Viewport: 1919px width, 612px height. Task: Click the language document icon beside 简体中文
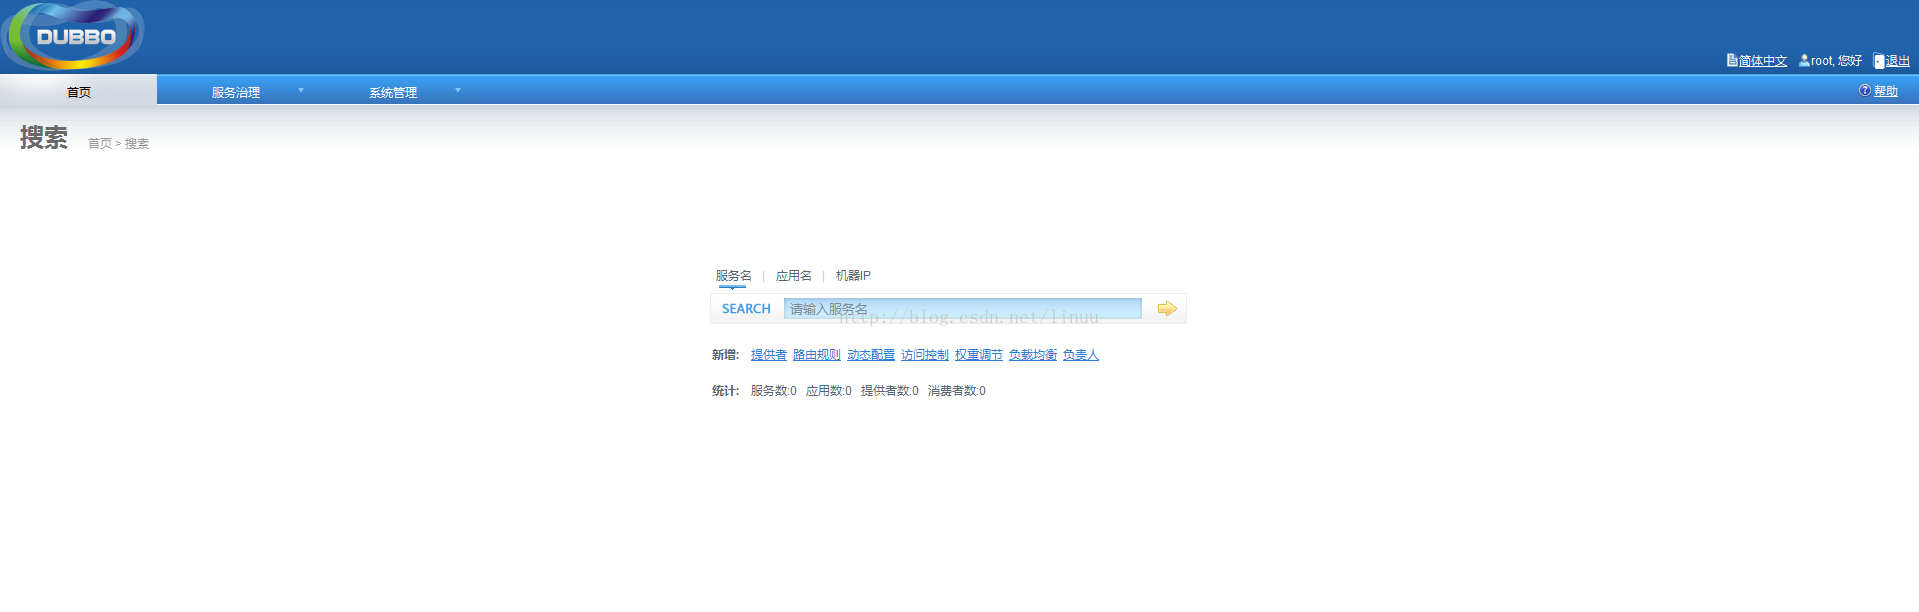tap(1732, 60)
